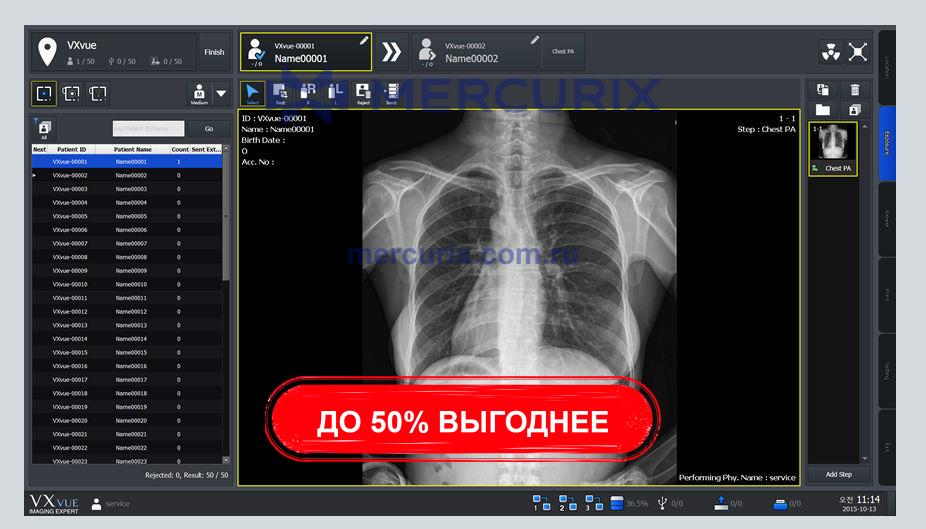Image resolution: width=926 pixels, height=529 pixels.
Task: Click Name00010 in the patient list
Action: pos(131,285)
